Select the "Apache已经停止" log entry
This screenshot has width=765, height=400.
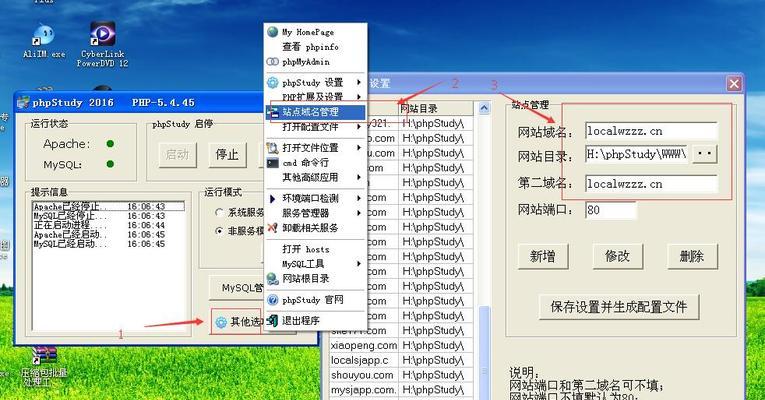pyautogui.click(x=109, y=207)
